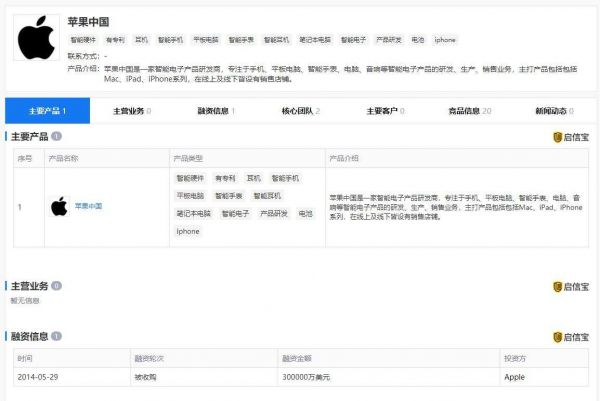600x401 pixels.
Task: Switch to the 竞品信息 tab
Action: click(x=469, y=110)
